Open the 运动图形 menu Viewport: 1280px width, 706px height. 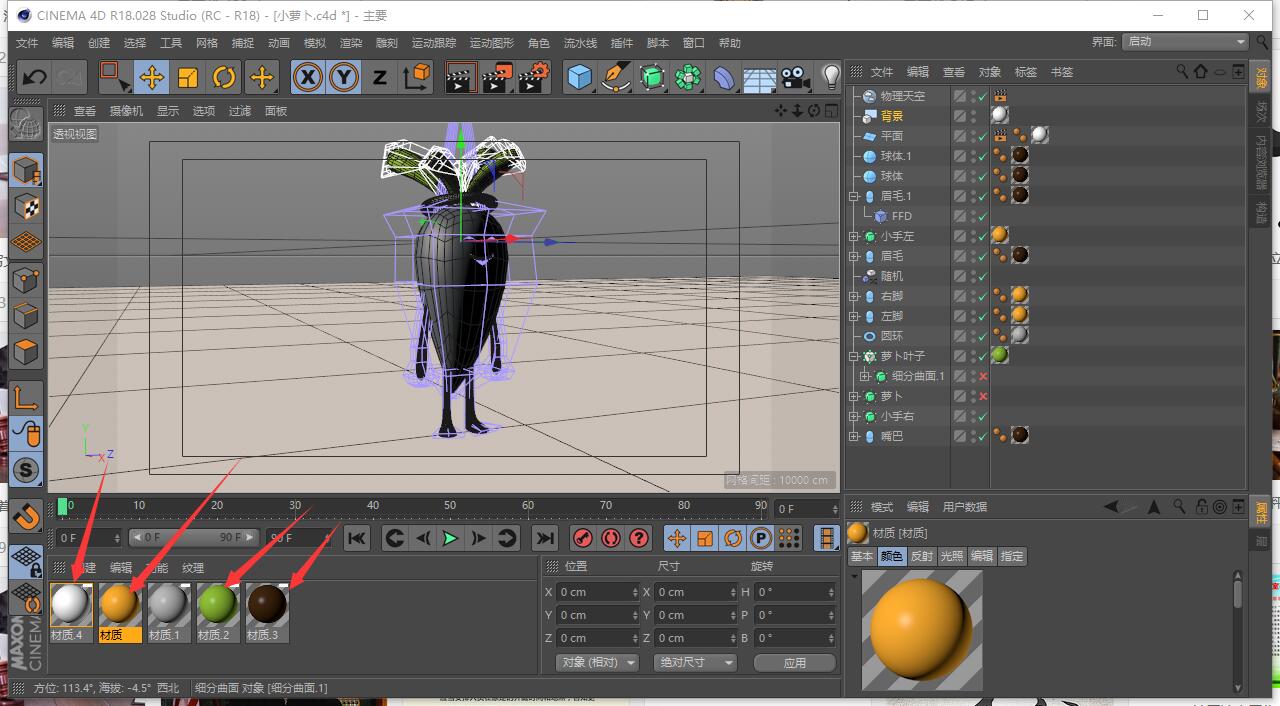click(492, 43)
